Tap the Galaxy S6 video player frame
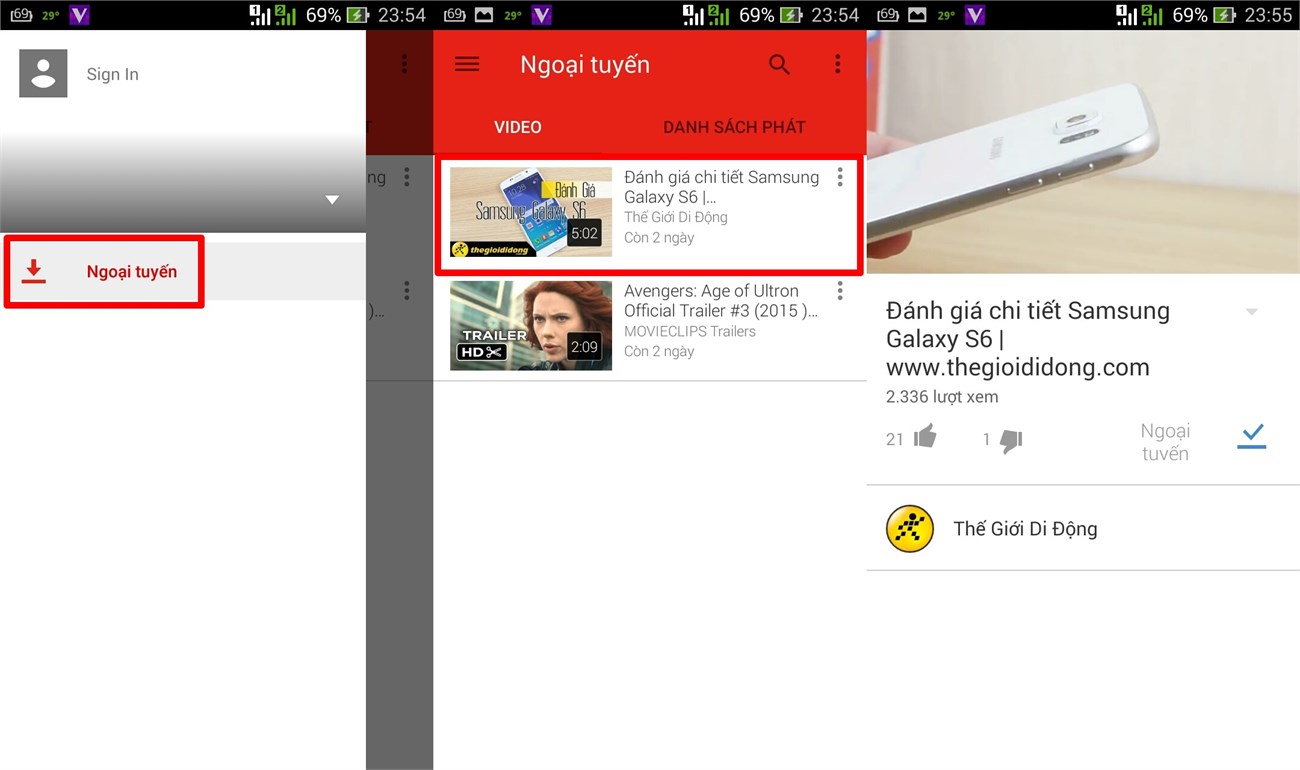Screen dimensions: 1300x770 (1083, 151)
